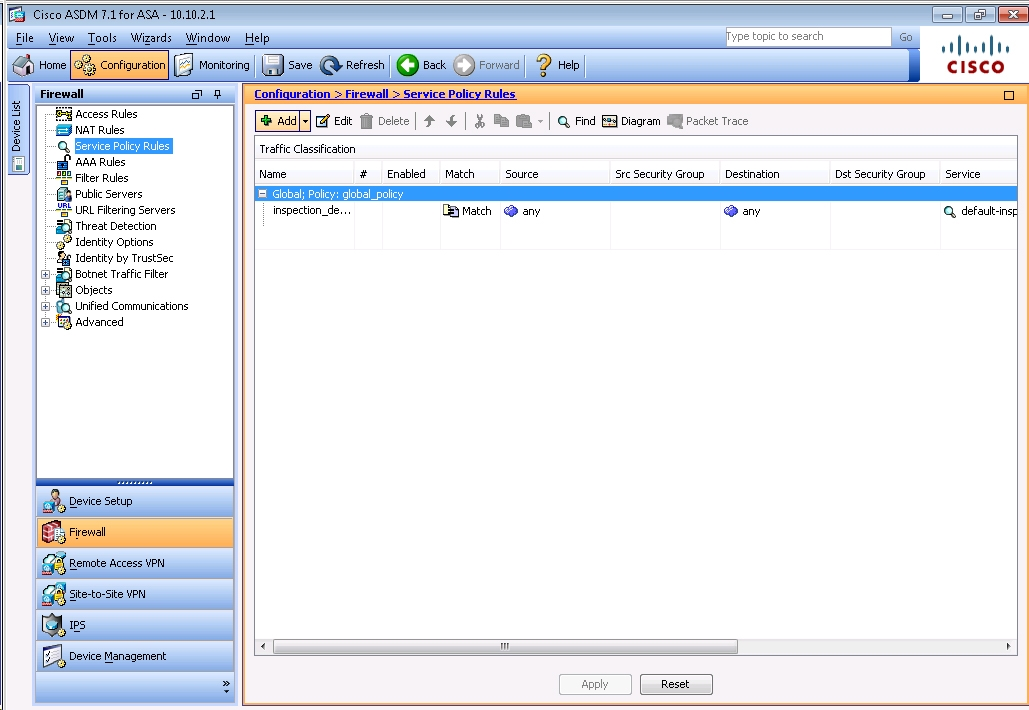Screen dimensions: 1029x710
Task: Expand the Advanced tree node
Action: pos(45,322)
